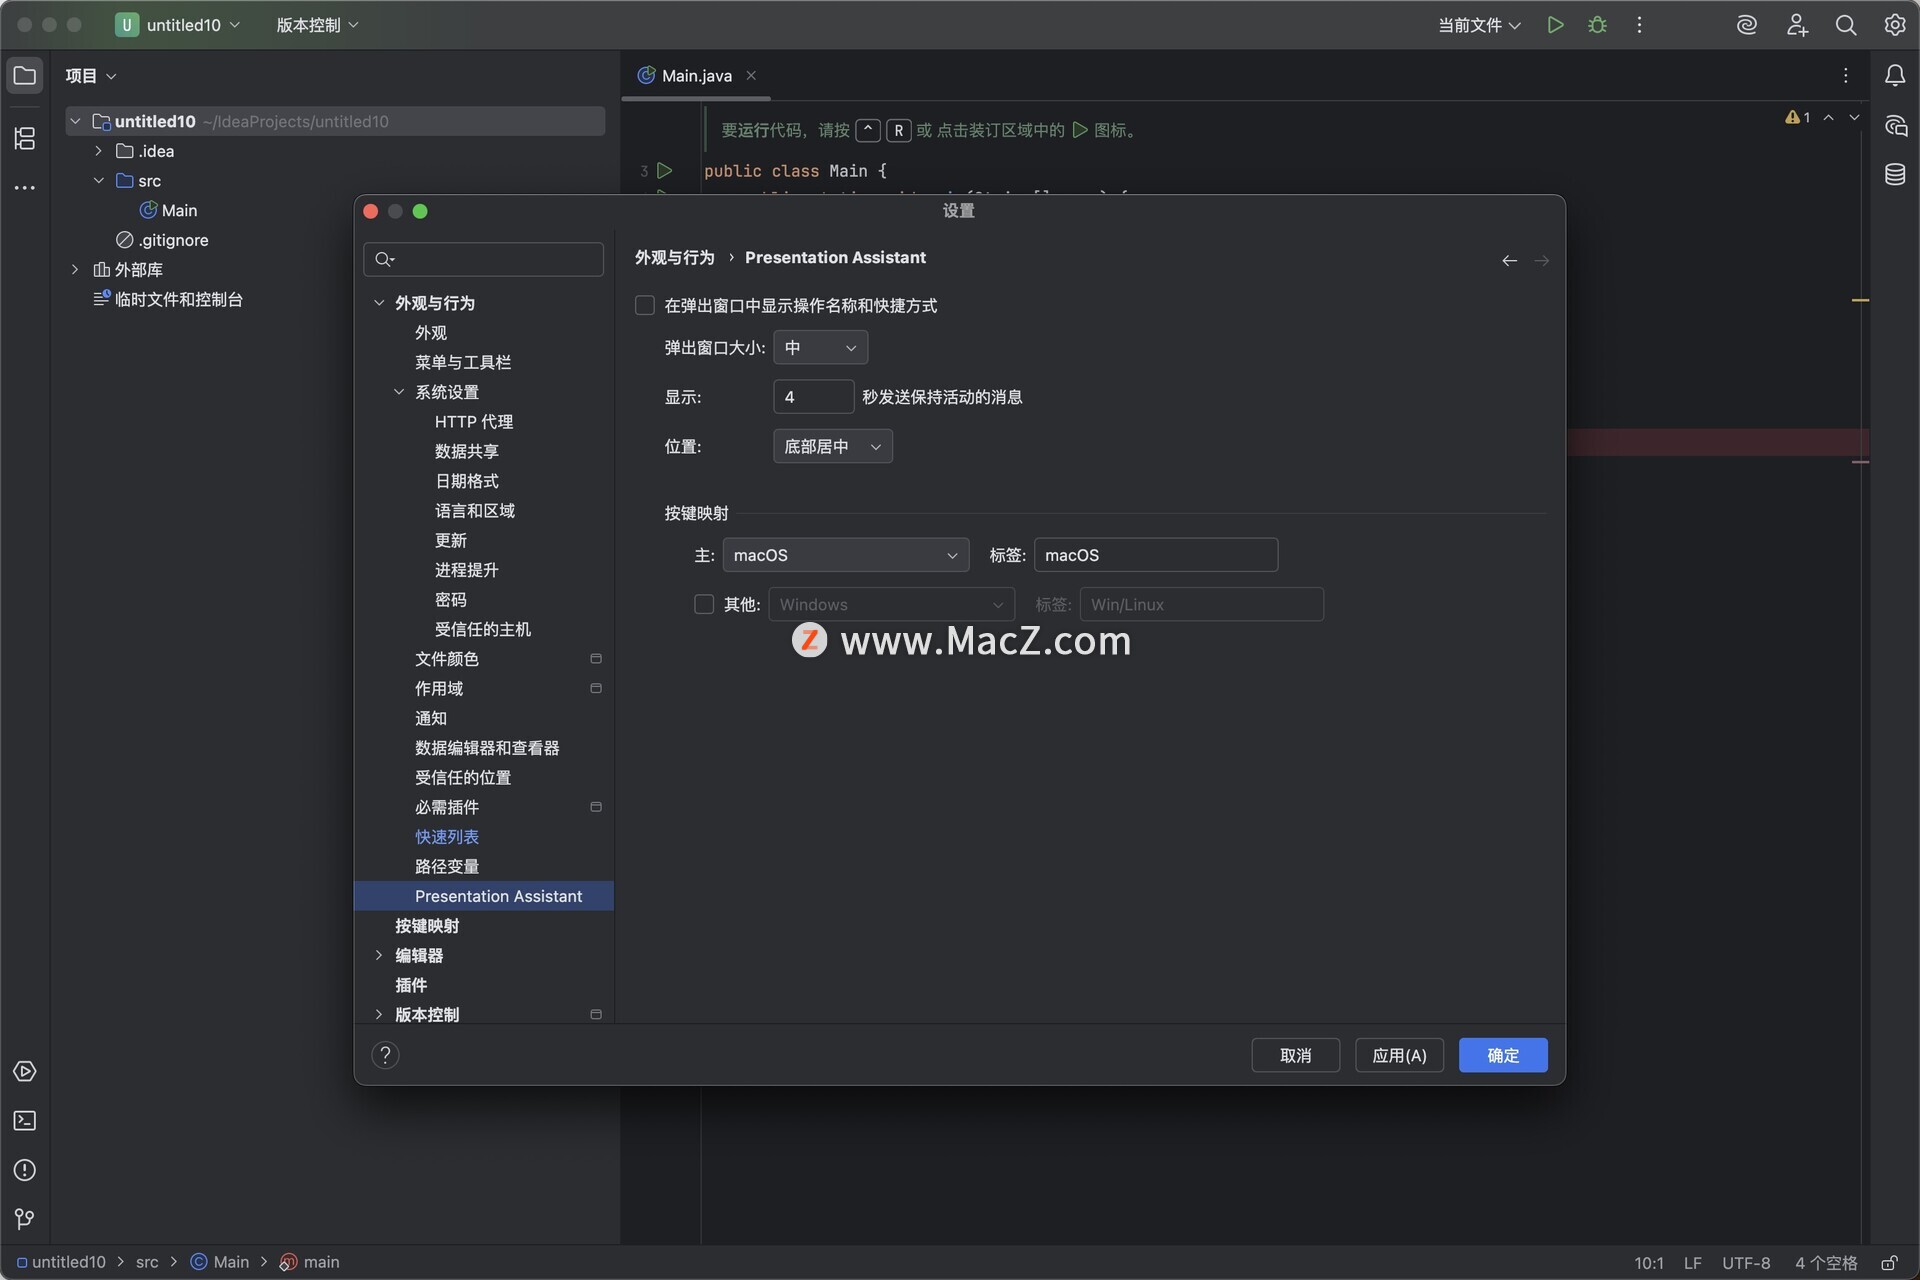Start debugging with the bug icon

(x=1597, y=25)
